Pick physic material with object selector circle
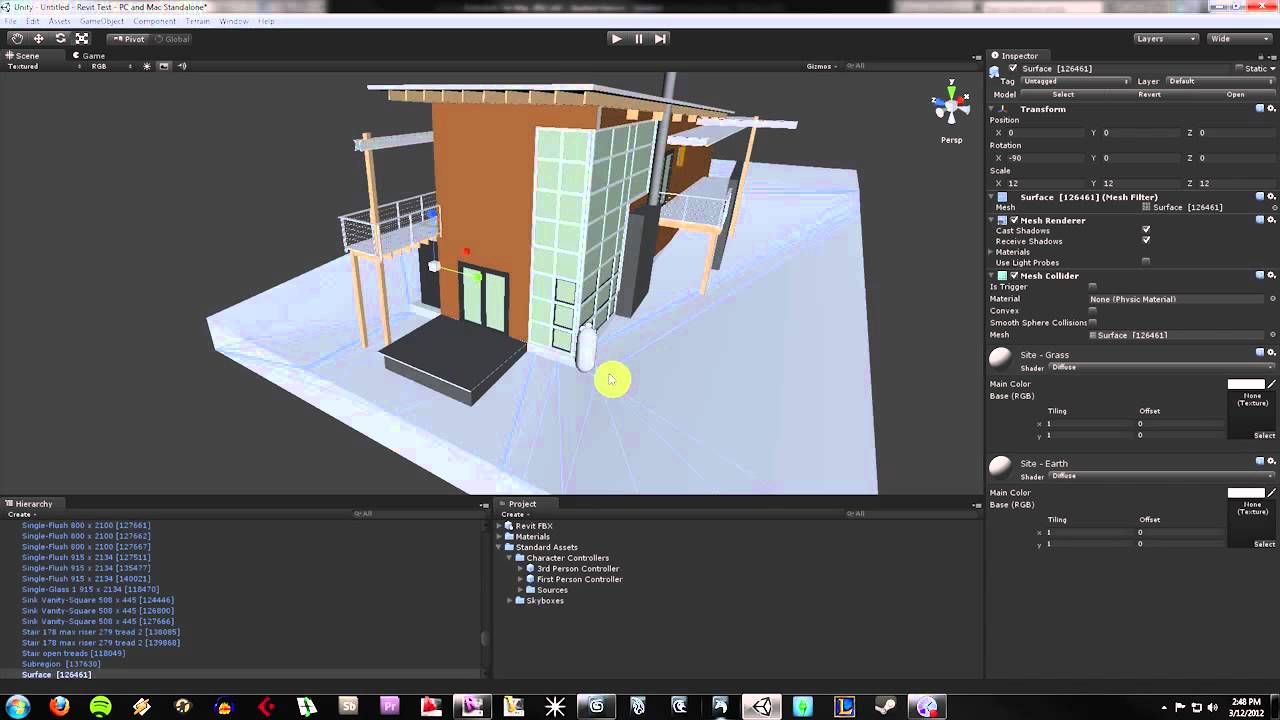This screenshot has width=1280, height=720. pyautogui.click(x=1273, y=299)
